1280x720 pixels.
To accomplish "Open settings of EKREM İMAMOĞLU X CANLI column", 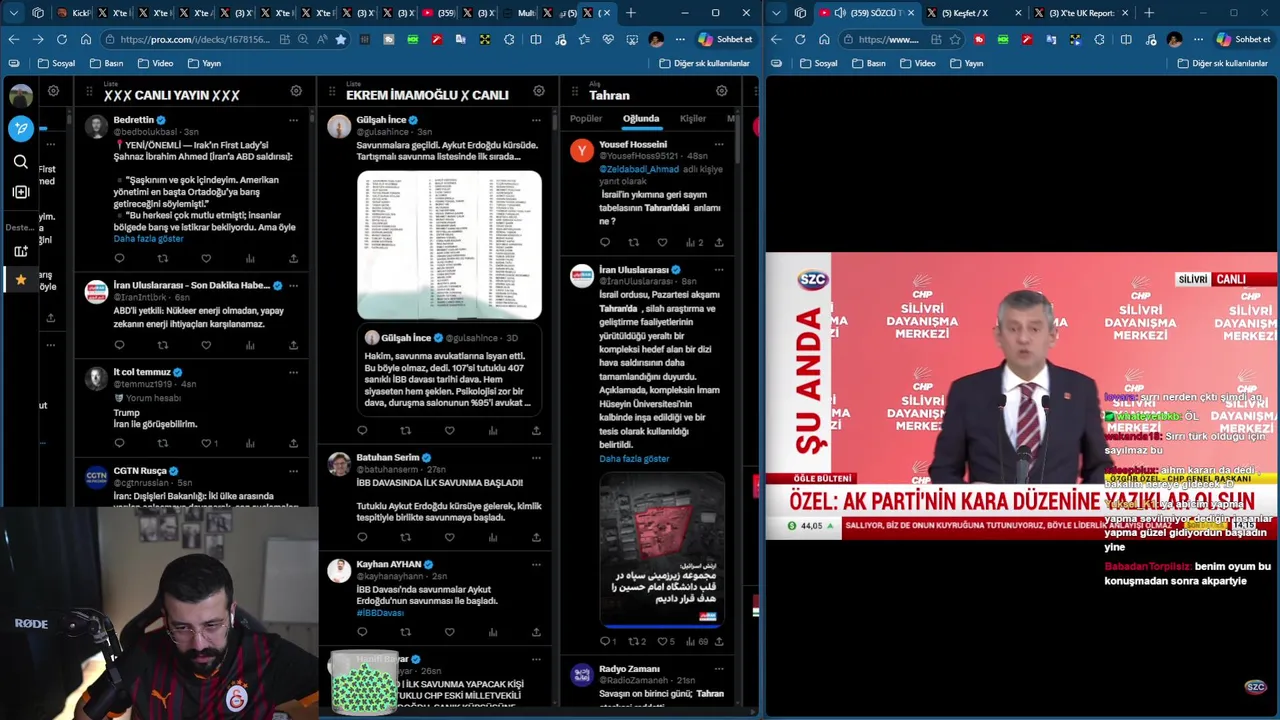I will pos(539,91).
